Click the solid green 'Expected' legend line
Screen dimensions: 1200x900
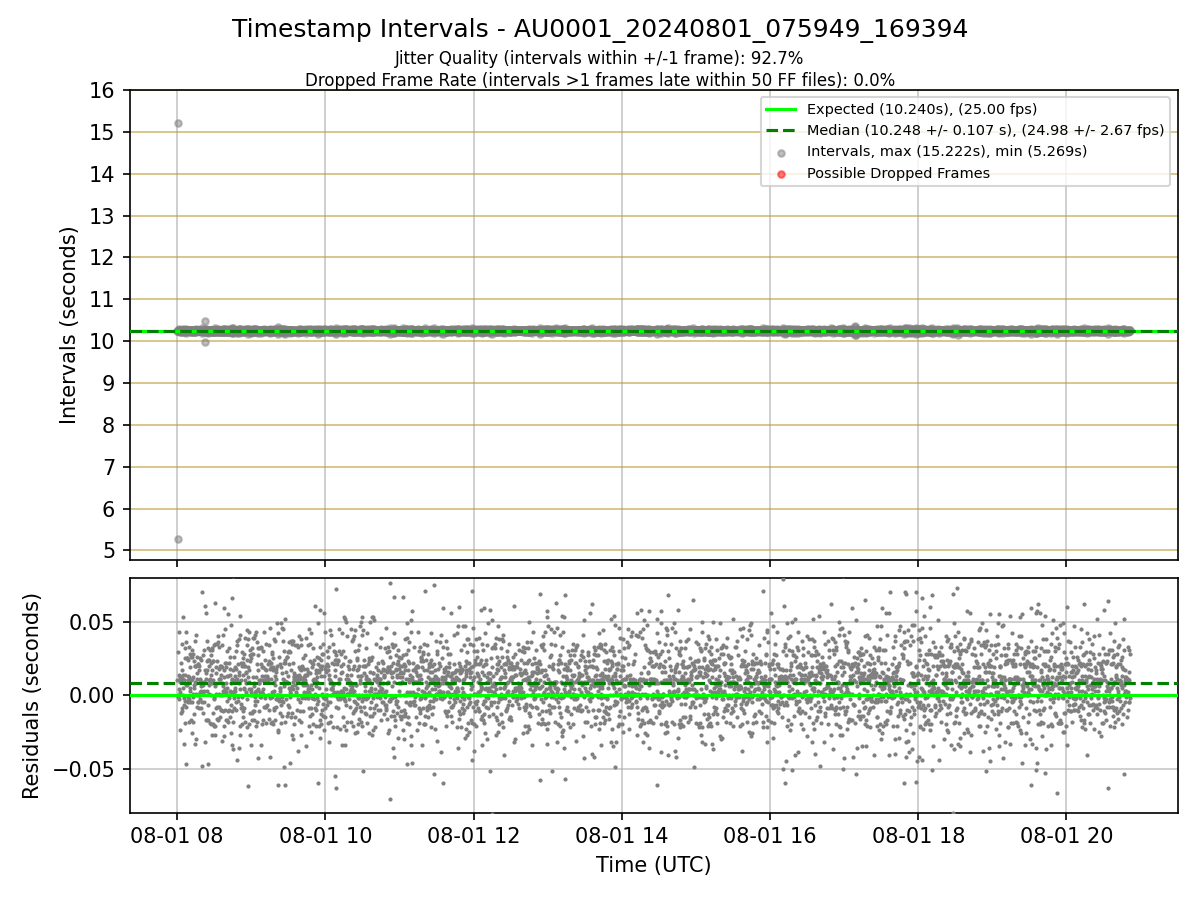pyautogui.click(x=782, y=109)
